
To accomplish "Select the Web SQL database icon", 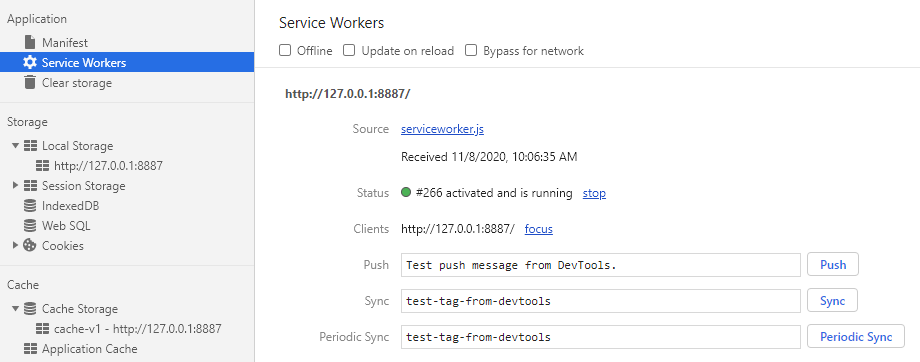I will [x=29, y=226].
